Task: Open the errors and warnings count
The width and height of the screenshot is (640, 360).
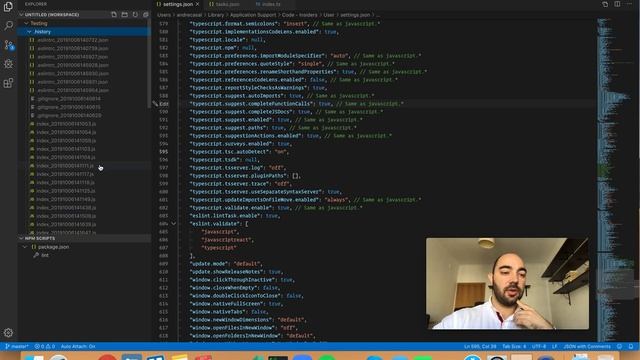Action: (45, 346)
